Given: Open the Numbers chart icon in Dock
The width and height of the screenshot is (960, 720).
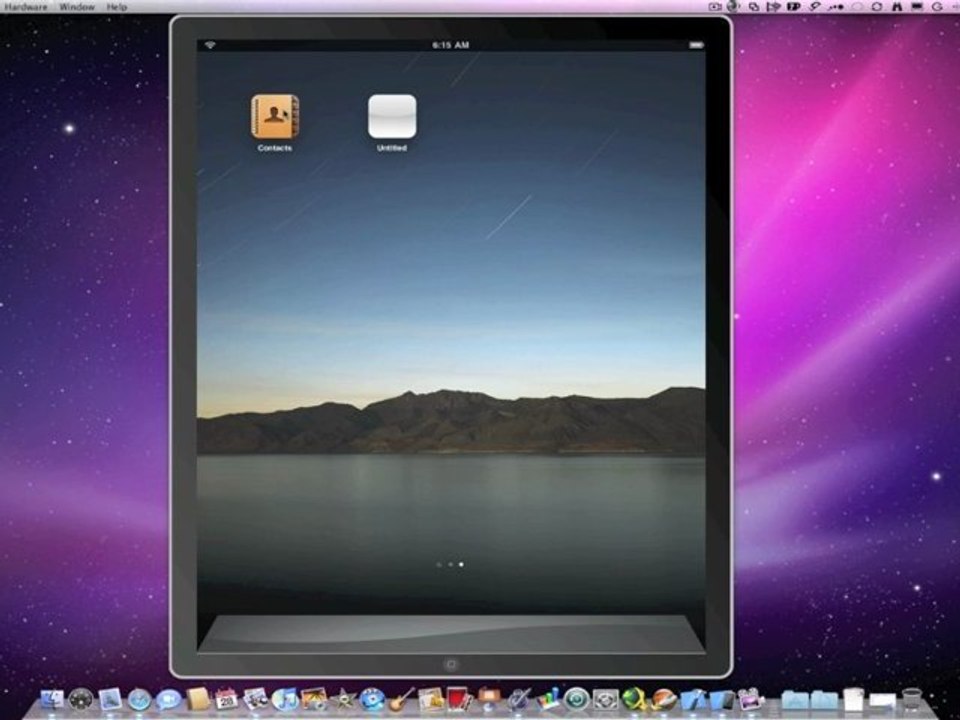Looking at the screenshot, I should click(x=547, y=699).
